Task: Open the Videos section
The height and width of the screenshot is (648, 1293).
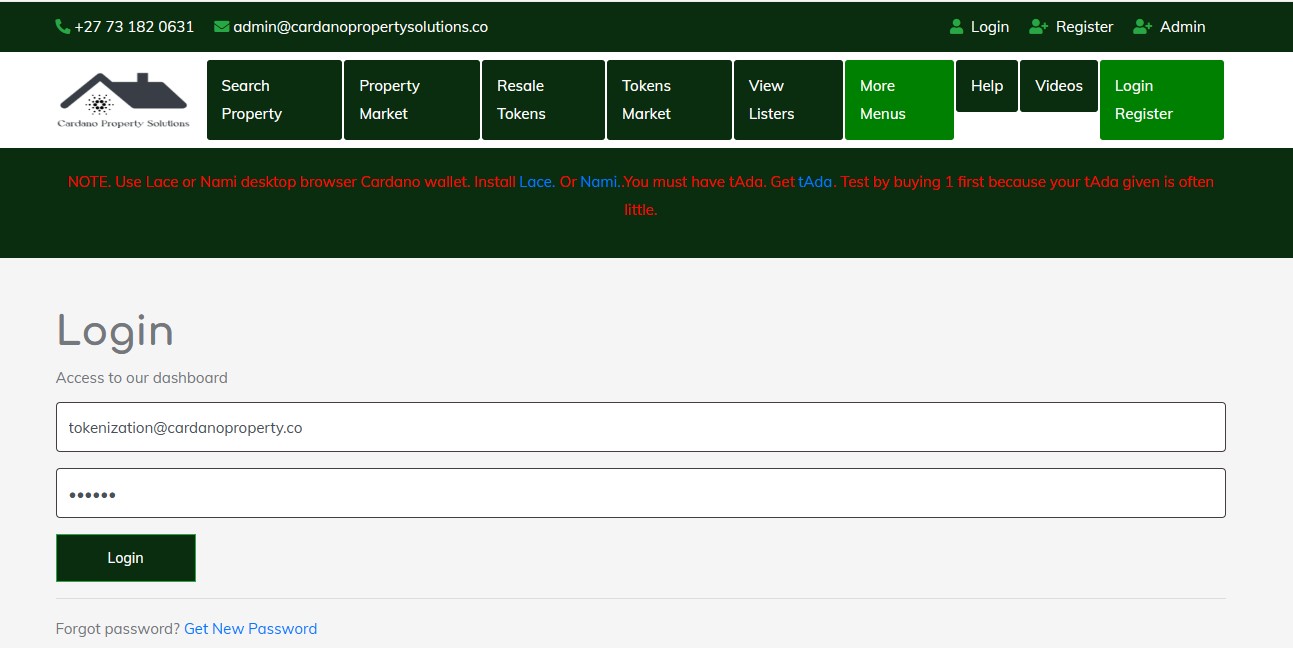Action: pyautogui.click(x=1058, y=85)
